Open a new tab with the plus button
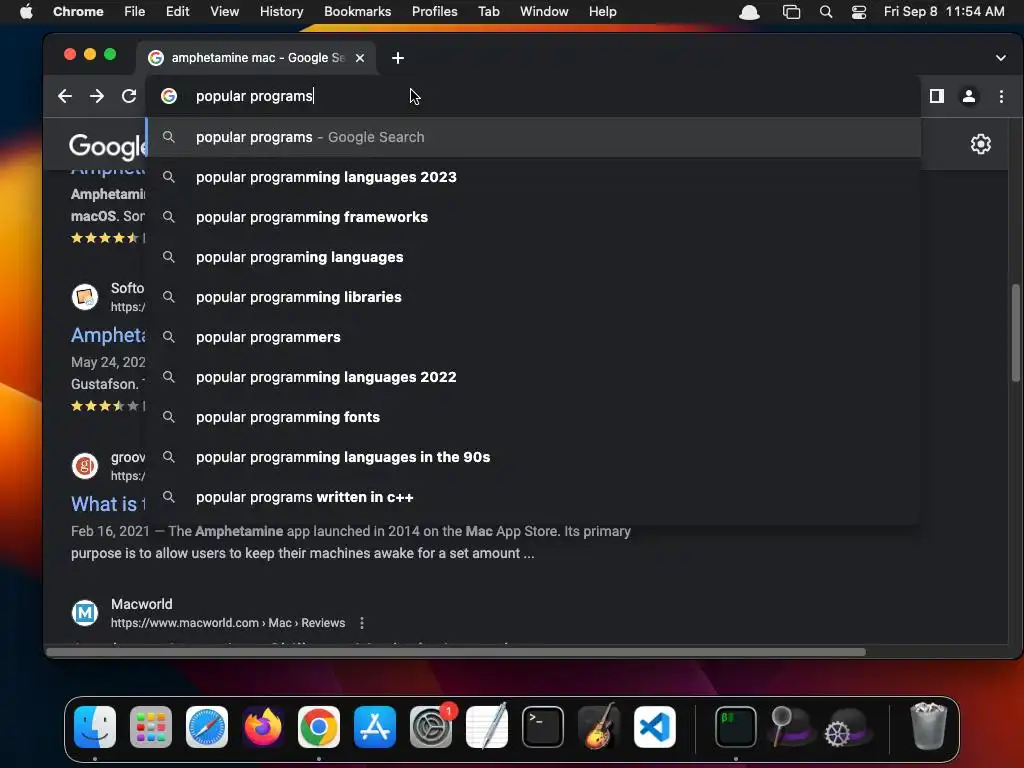1024x768 pixels. click(398, 58)
